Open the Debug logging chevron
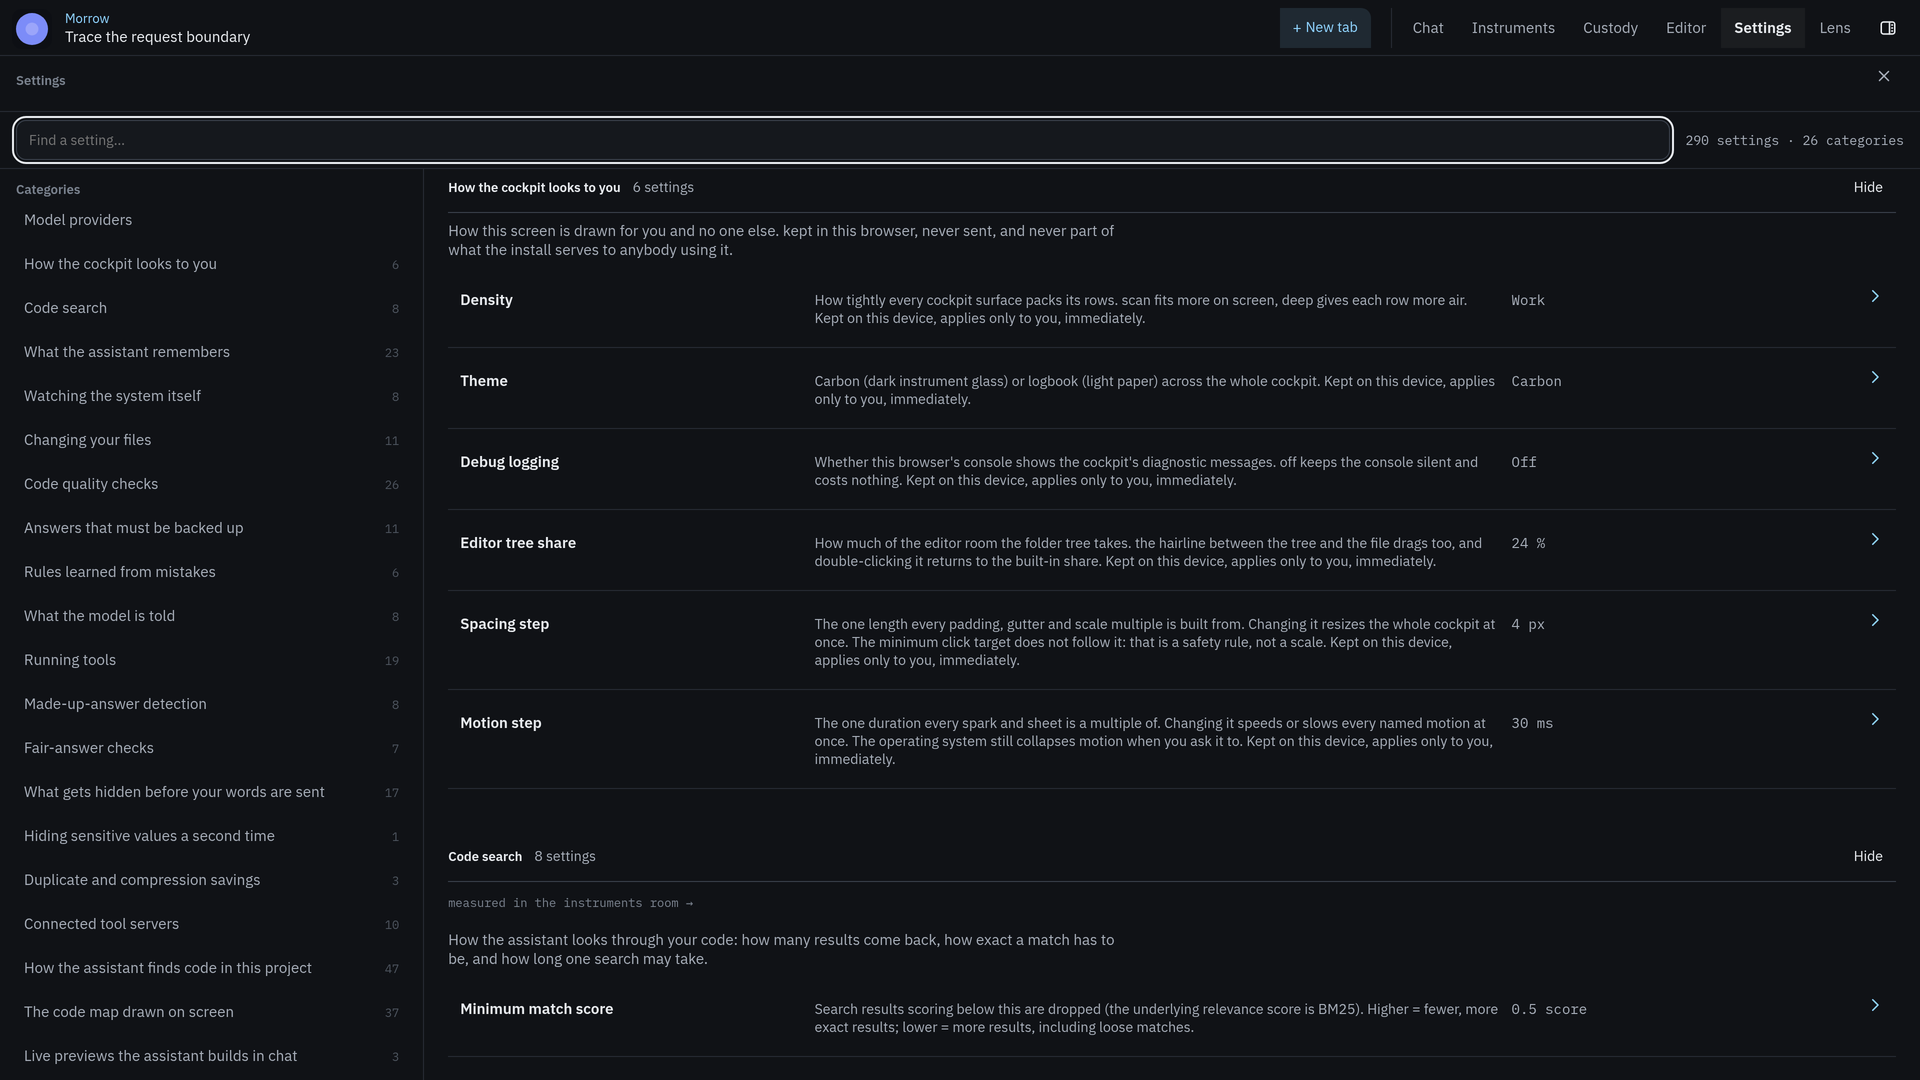The width and height of the screenshot is (1920, 1080). pos(1875,458)
